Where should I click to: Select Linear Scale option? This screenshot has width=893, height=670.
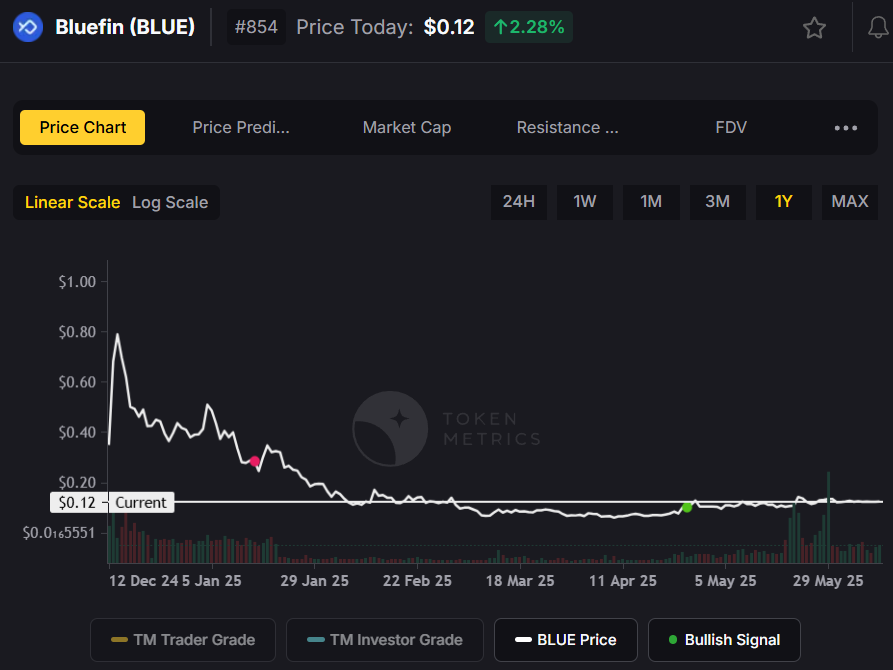click(72, 202)
